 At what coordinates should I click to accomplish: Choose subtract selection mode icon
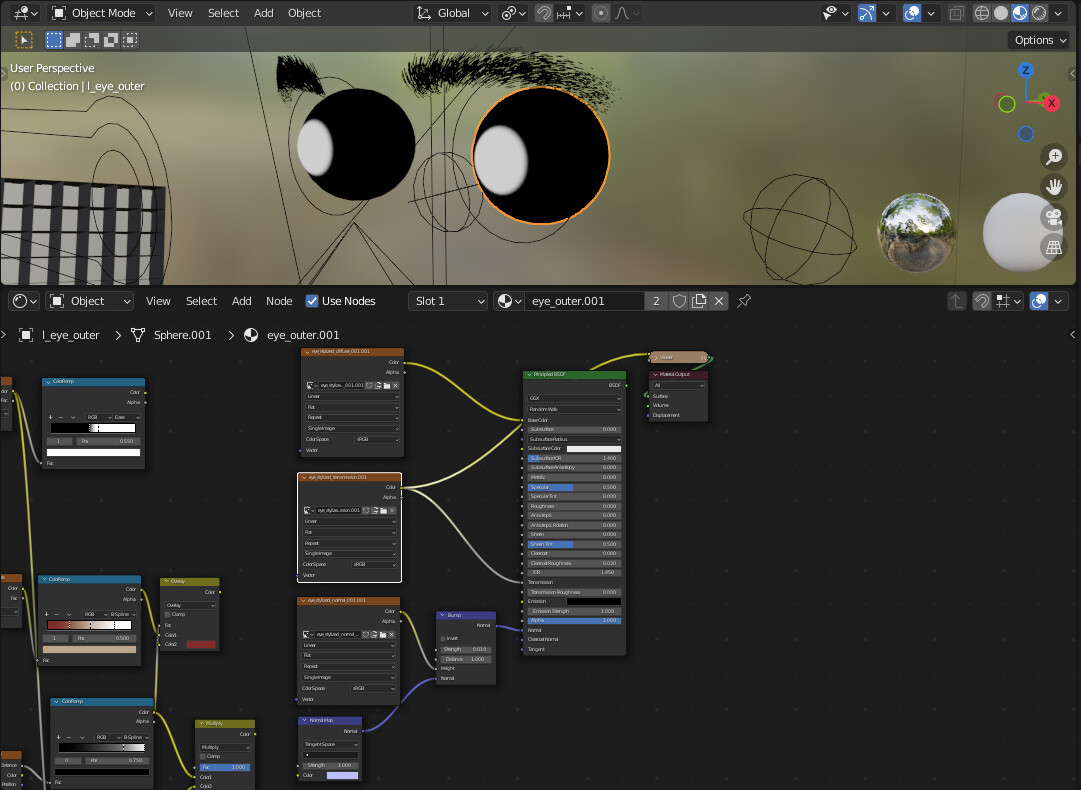point(92,40)
